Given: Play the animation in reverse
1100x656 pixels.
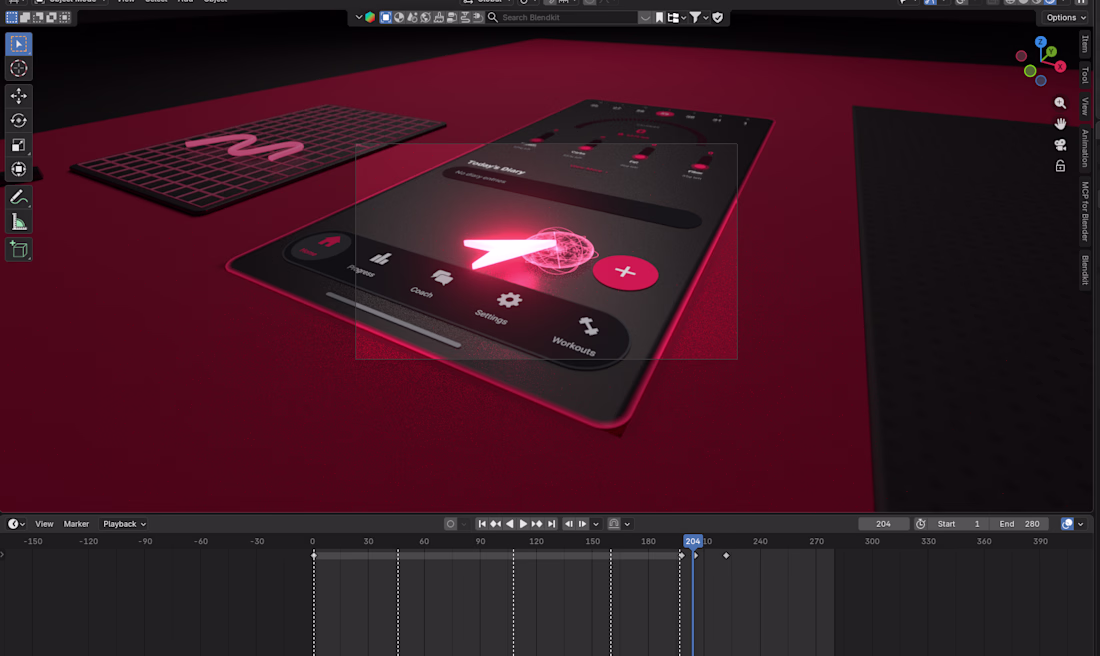Looking at the screenshot, I should pos(509,524).
